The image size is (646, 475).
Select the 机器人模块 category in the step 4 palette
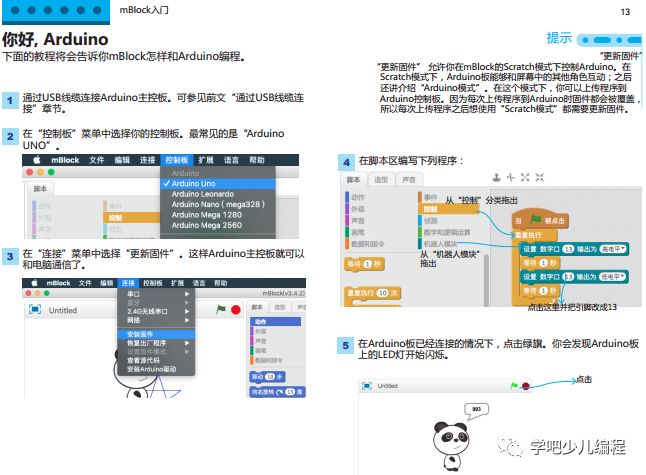[438, 244]
